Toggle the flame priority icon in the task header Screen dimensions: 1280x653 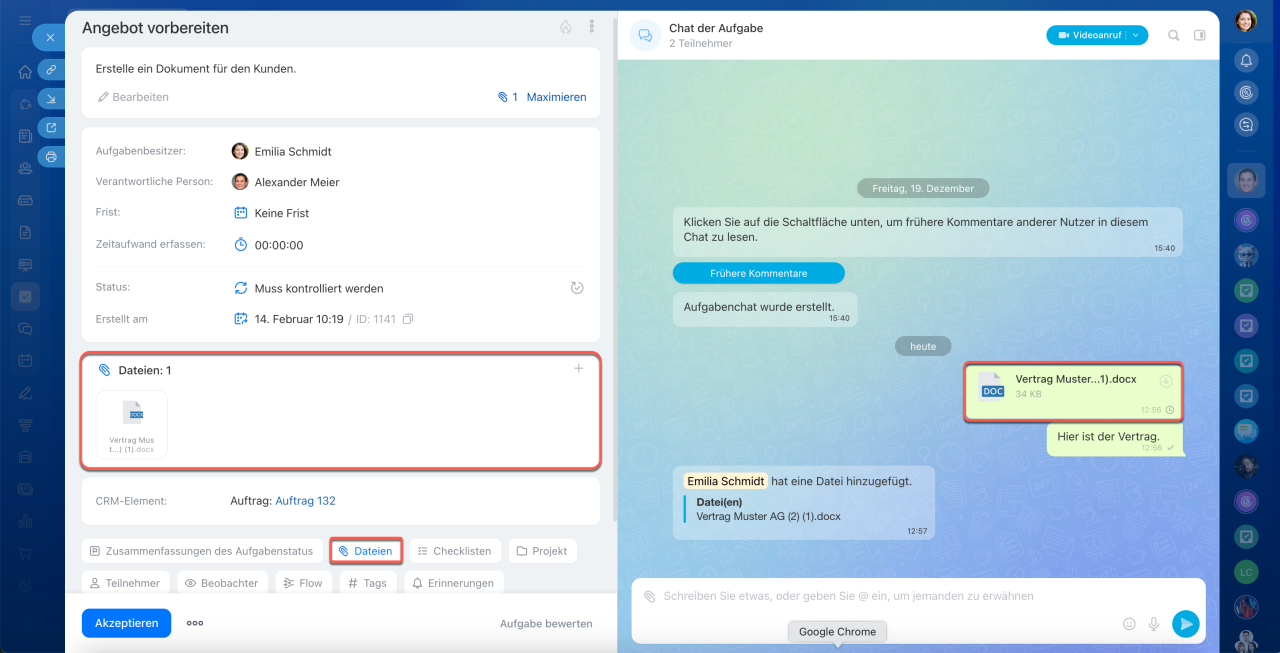pyautogui.click(x=565, y=28)
